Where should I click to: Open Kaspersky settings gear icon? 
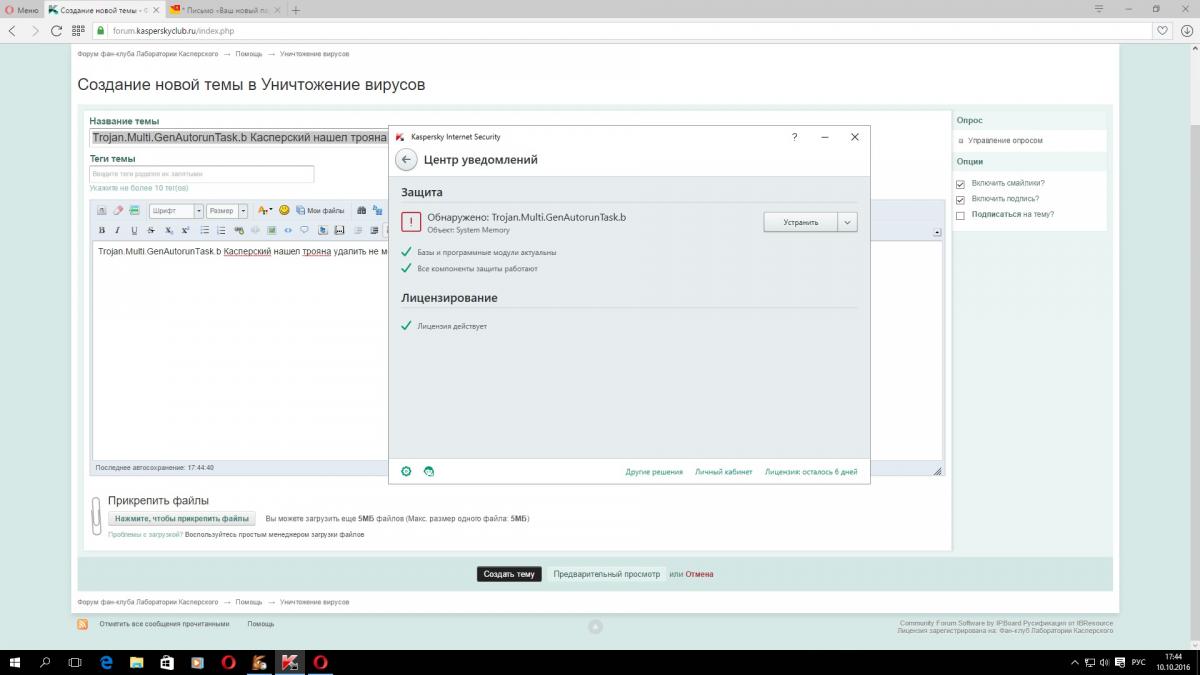pos(406,471)
